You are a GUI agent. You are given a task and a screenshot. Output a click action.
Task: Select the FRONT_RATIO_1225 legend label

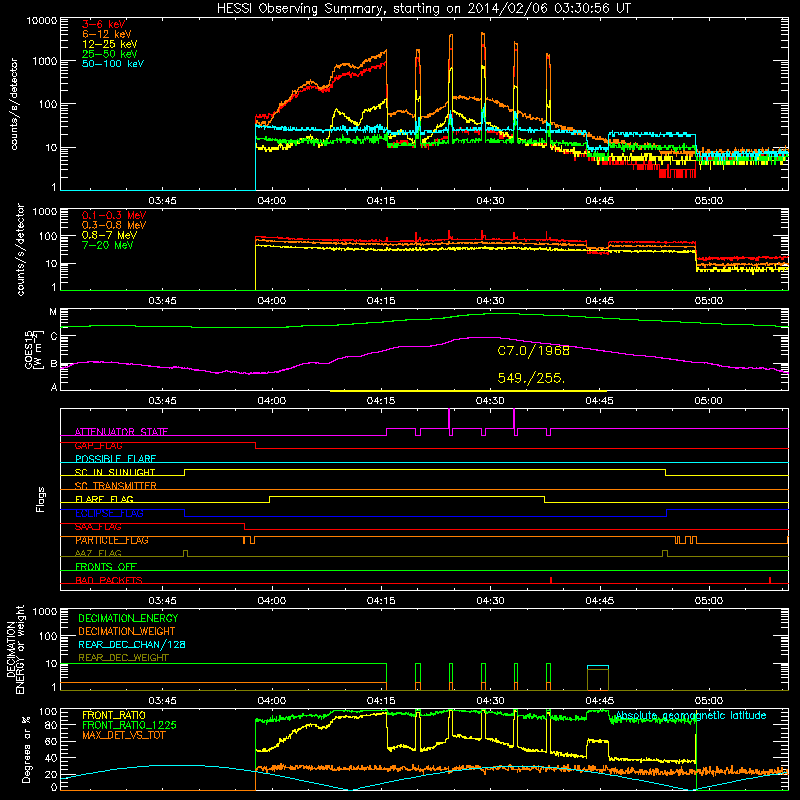coord(130,725)
